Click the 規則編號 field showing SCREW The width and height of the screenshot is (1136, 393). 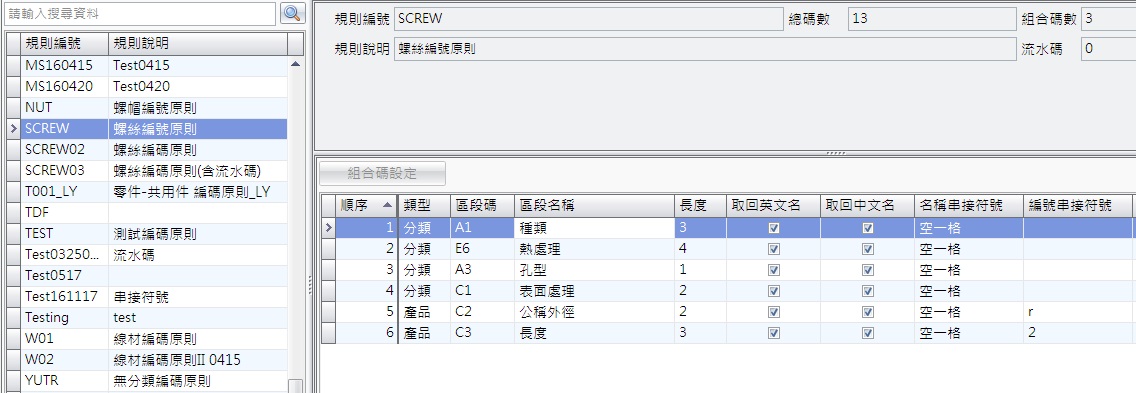click(x=588, y=19)
